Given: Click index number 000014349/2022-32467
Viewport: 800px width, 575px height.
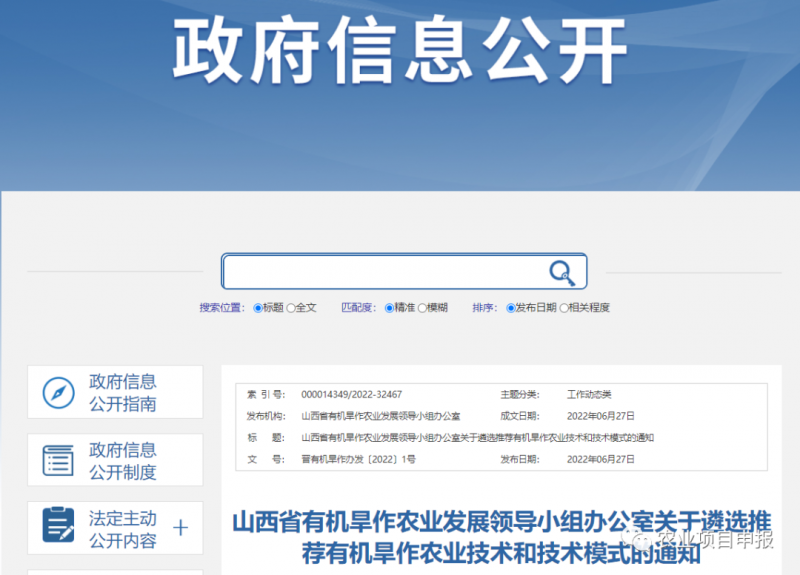Looking at the screenshot, I should pyautogui.click(x=352, y=394).
